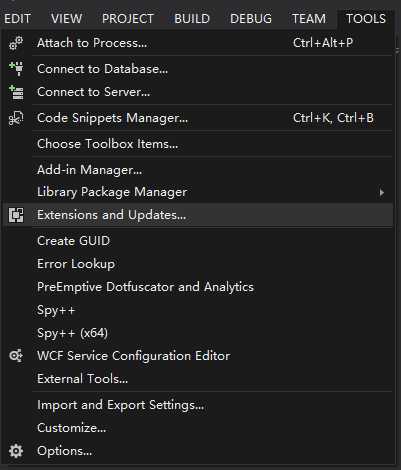The image size is (401, 470).
Task: Open the BUILD menu
Action: click(x=192, y=19)
